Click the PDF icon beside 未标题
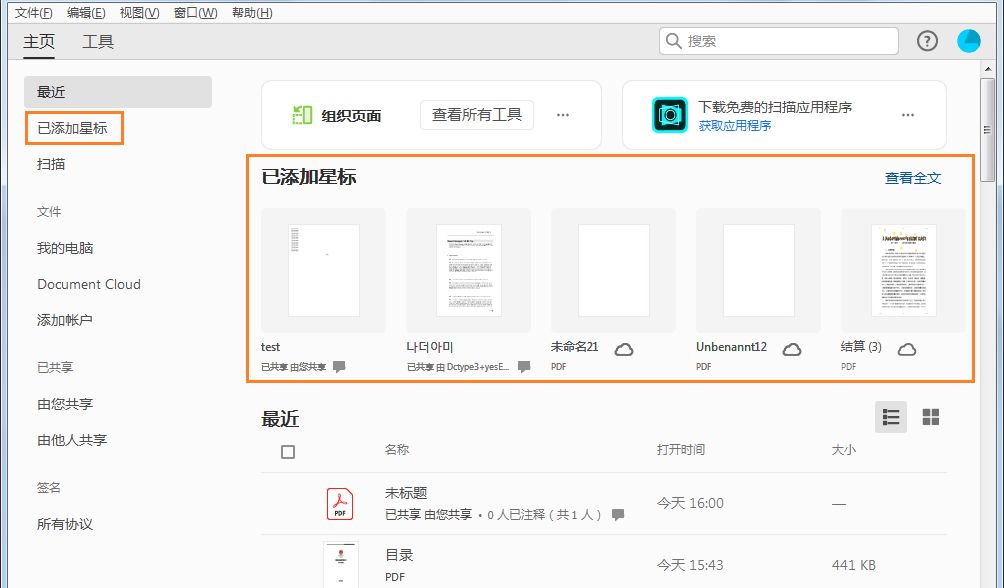 340,503
